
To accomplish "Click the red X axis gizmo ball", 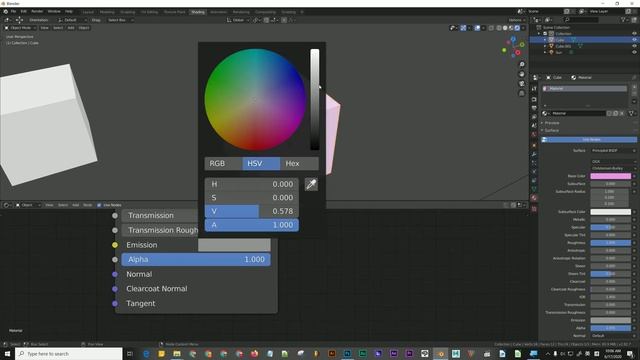I will click(518, 53).
